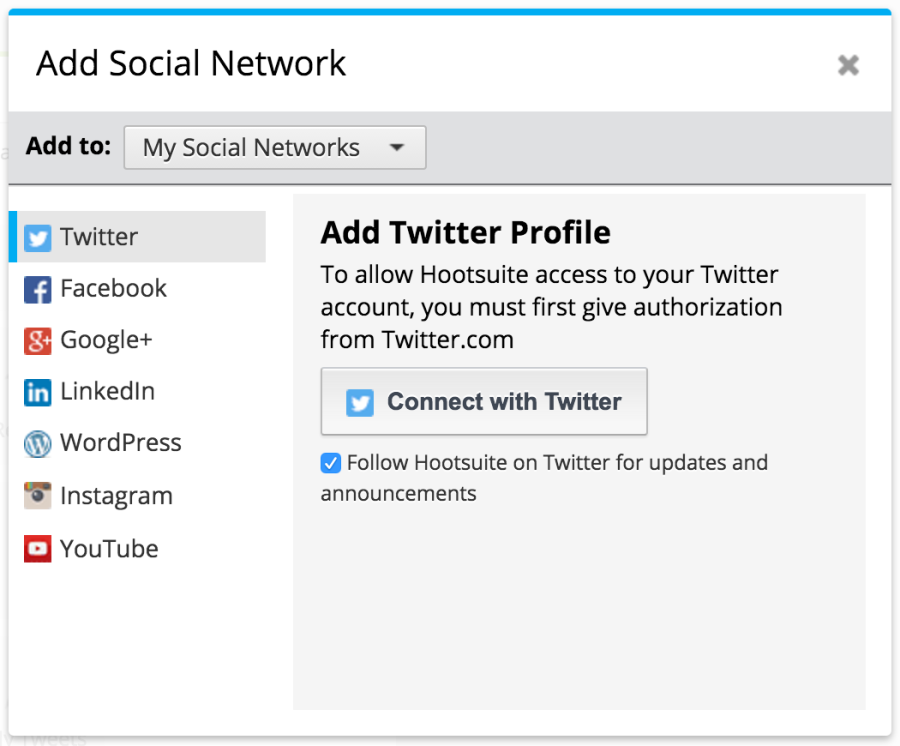The height and width of the screenshot is (746, 900).
Task: Select the WordPress label in the network list
Action: [x=121, y=443]
